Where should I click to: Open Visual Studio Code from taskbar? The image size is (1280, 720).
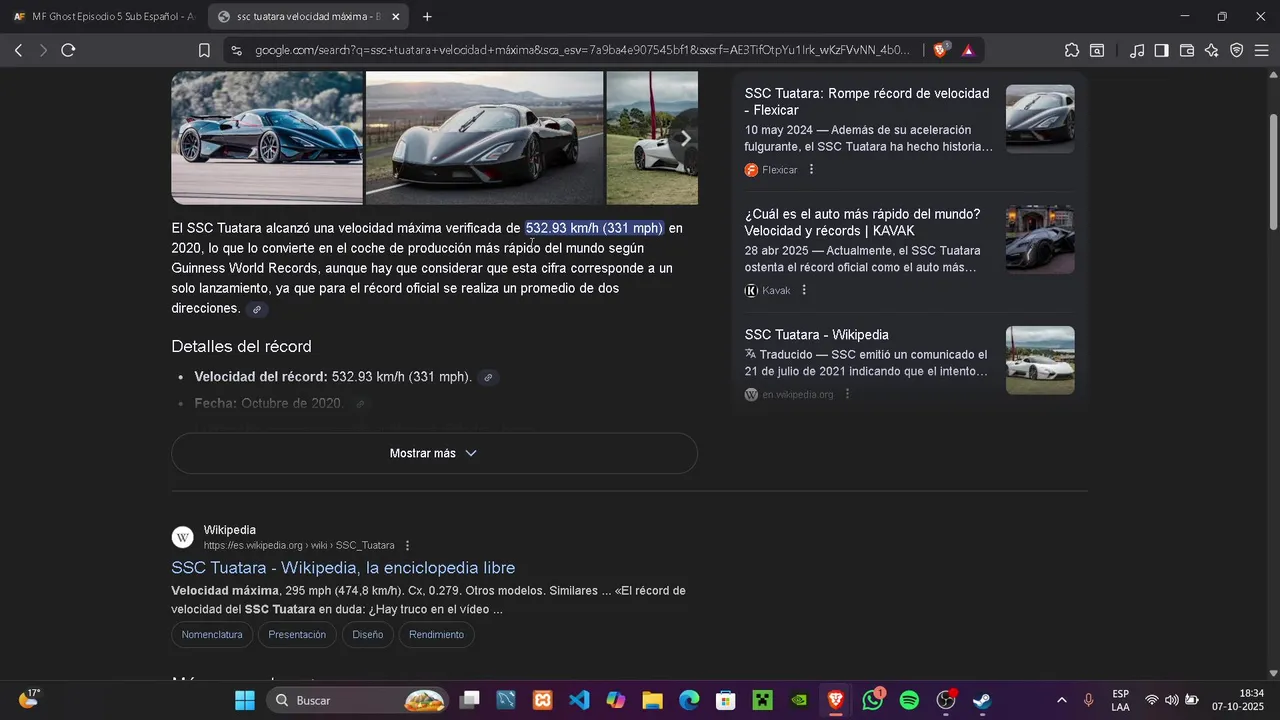tap(579, 700)
